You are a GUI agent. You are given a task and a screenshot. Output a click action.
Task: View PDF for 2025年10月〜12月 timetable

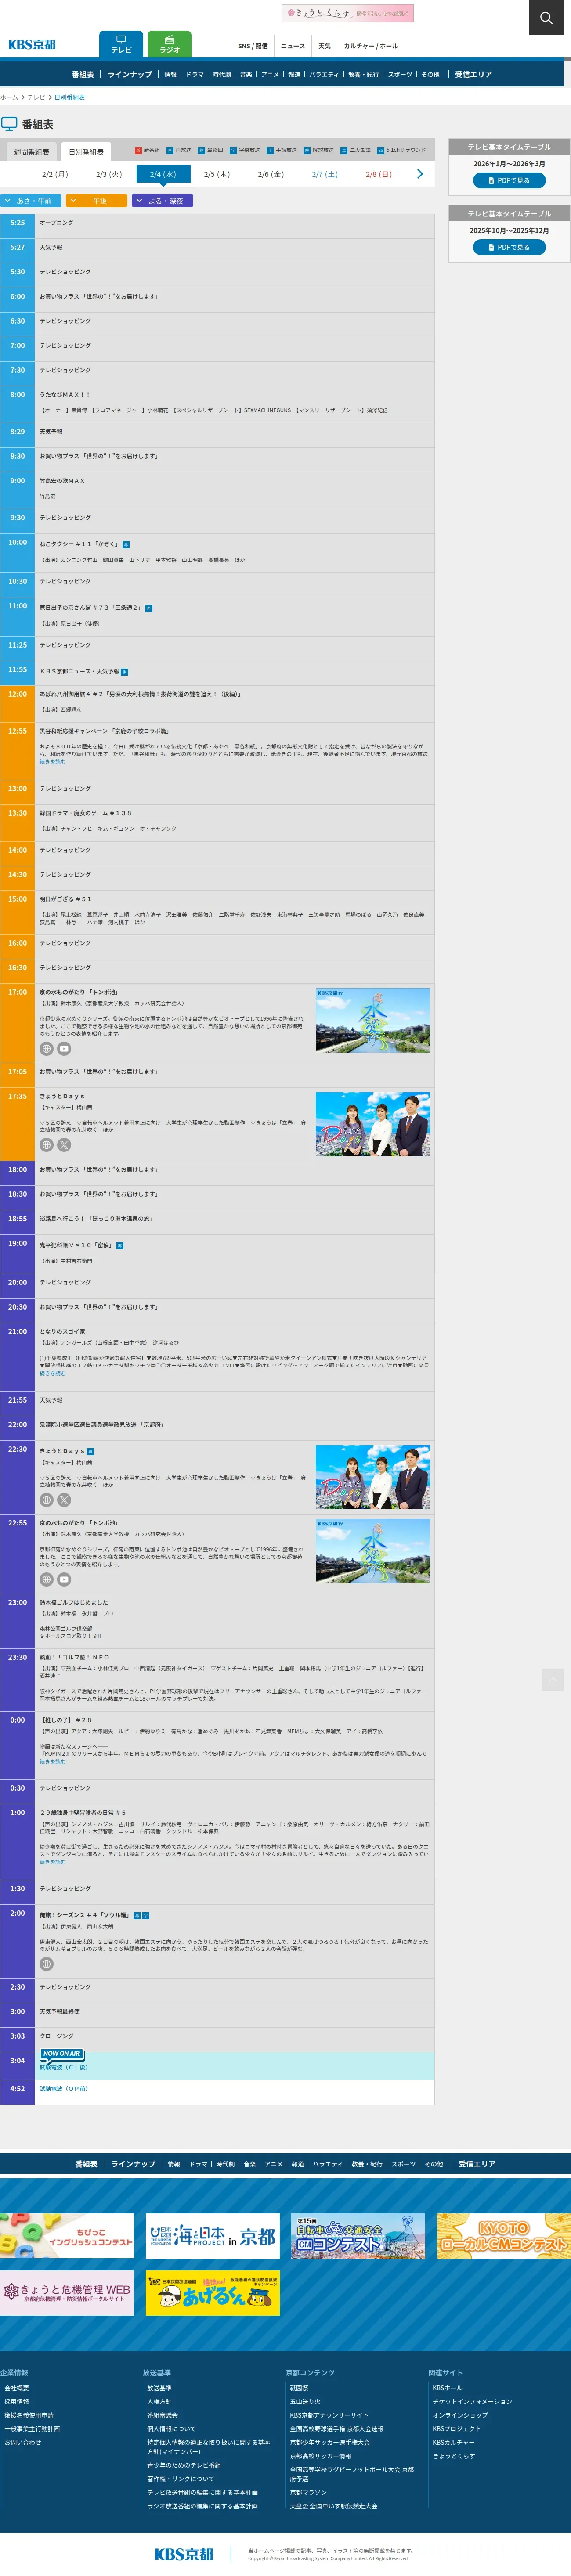click(x=509, y=247)
